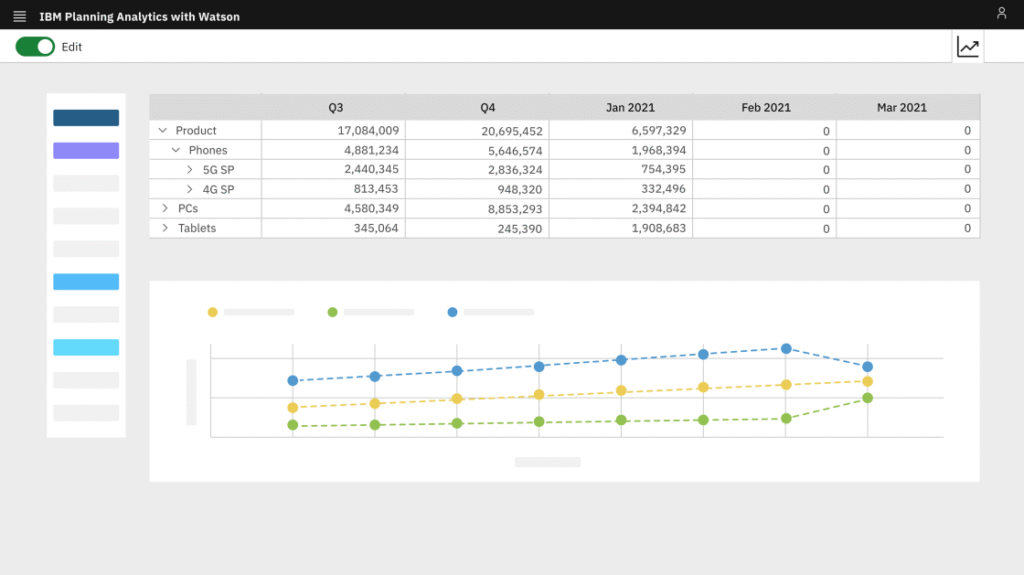This screenshot has height=575, width=1024.
Task: Open the hamburger navigation menu
Action: (x=19, y=16)
